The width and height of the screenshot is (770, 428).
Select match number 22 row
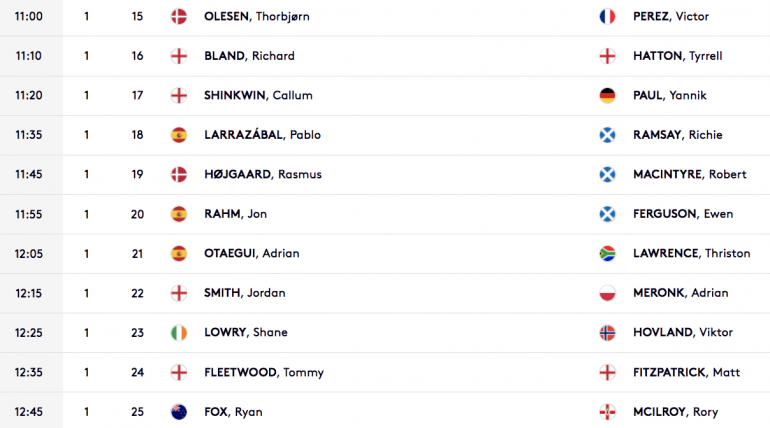point(385,294)
